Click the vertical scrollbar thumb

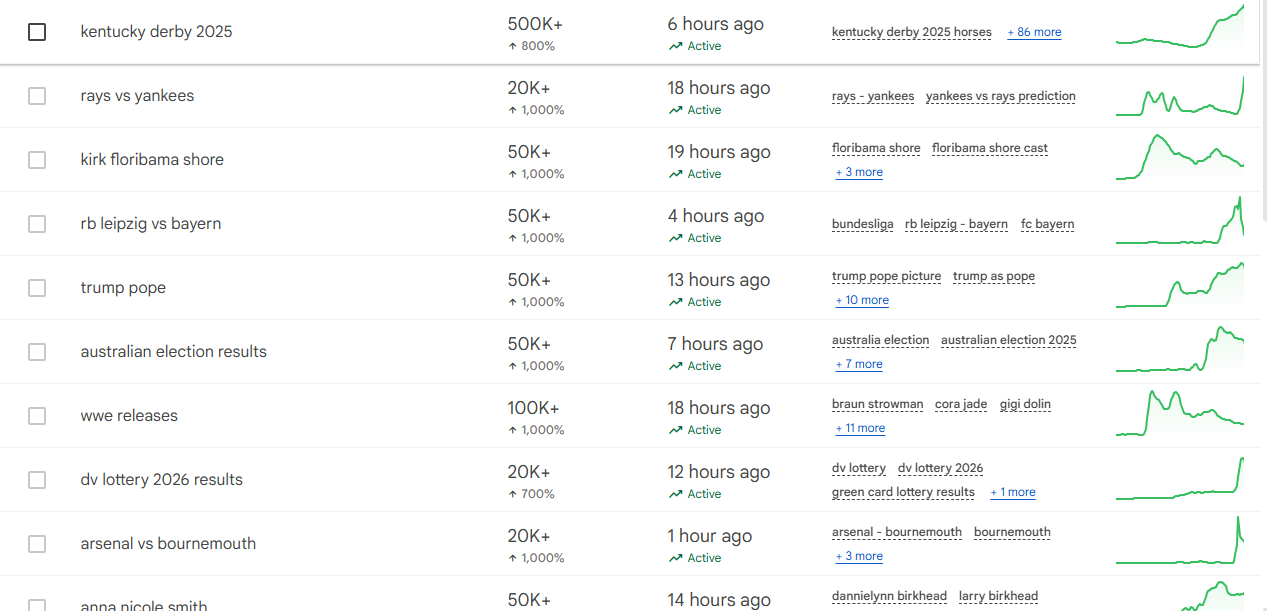1263,110
